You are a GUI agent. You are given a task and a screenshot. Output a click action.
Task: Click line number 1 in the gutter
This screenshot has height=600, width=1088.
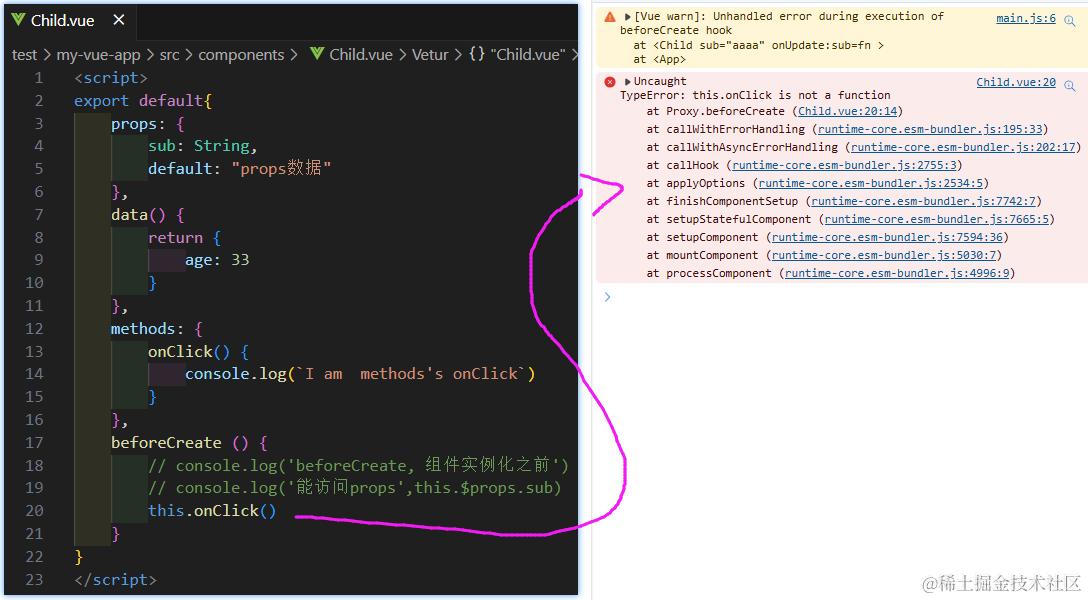39,78
